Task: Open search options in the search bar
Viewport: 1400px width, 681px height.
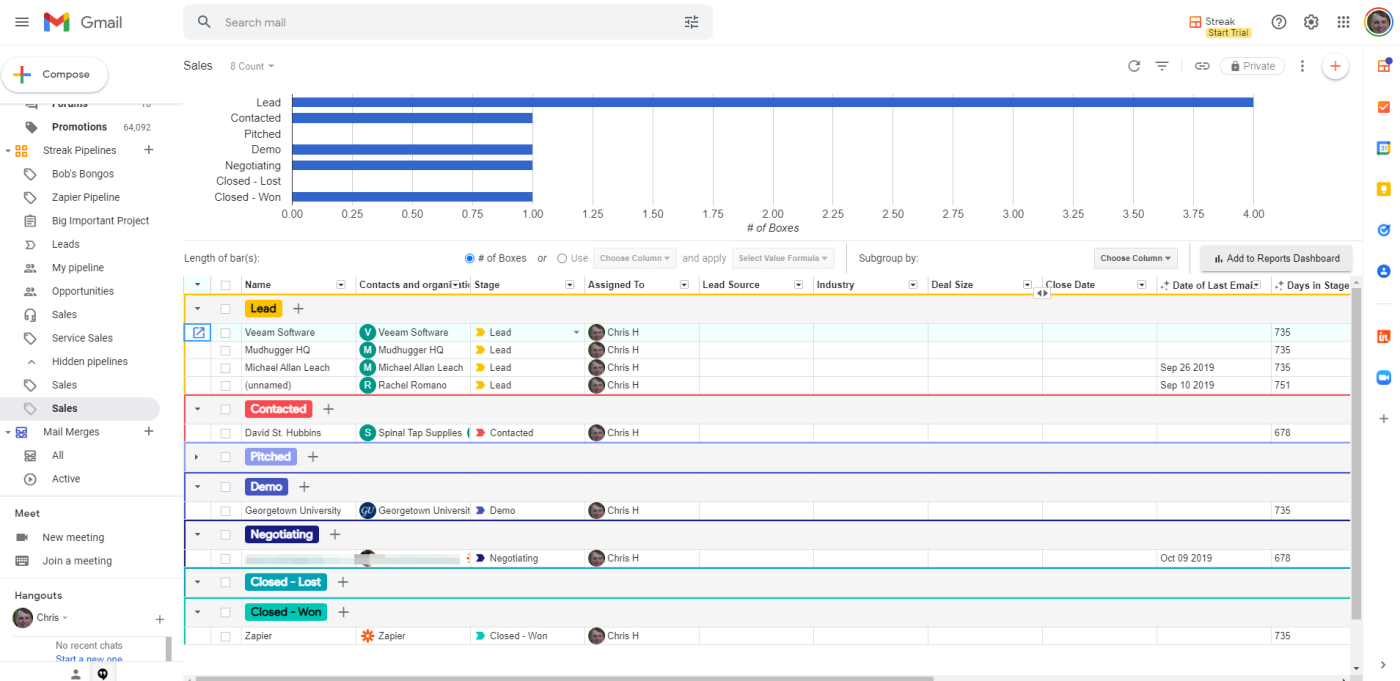Action: click(691, 22)
